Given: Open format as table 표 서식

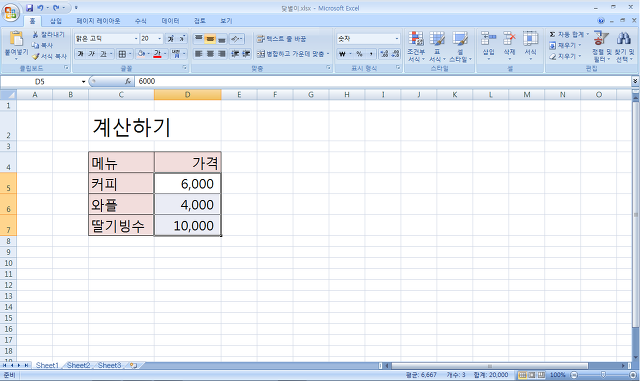Looking at the screenshot, I should pyautogui.click(x=437, y=46).
